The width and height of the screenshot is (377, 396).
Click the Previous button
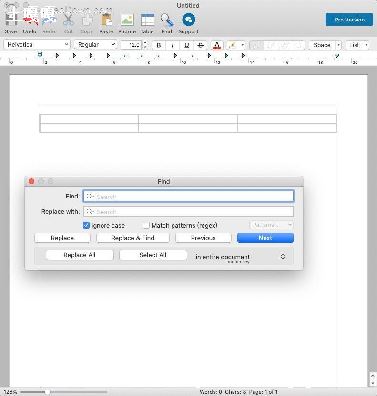[x=203, y=238]
